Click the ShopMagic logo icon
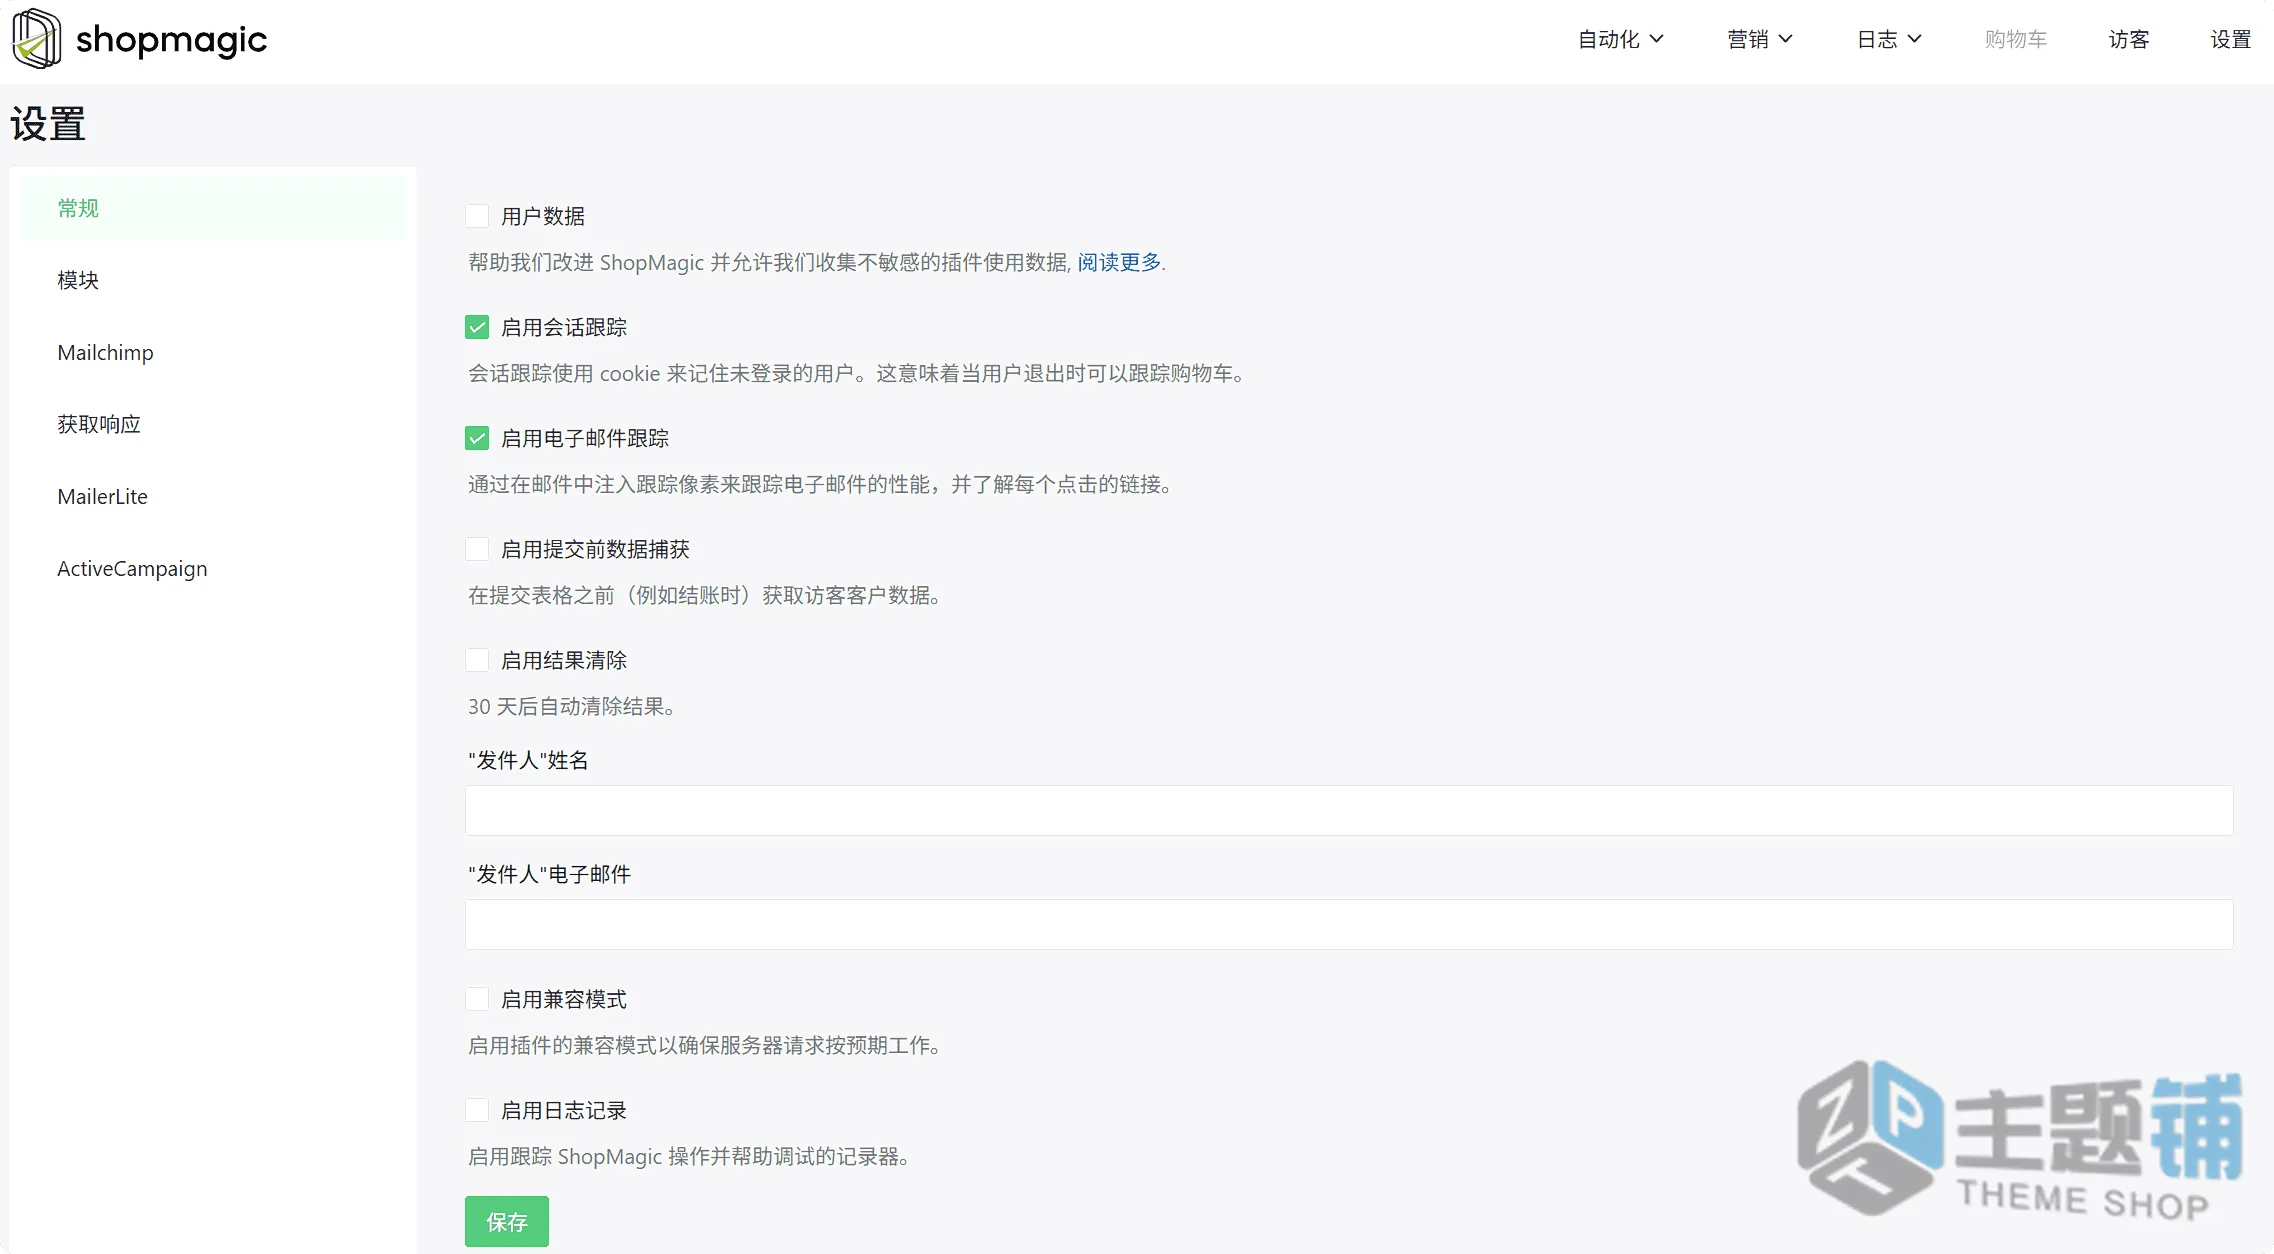2274x1254 pixels. [x=36, y=39]
